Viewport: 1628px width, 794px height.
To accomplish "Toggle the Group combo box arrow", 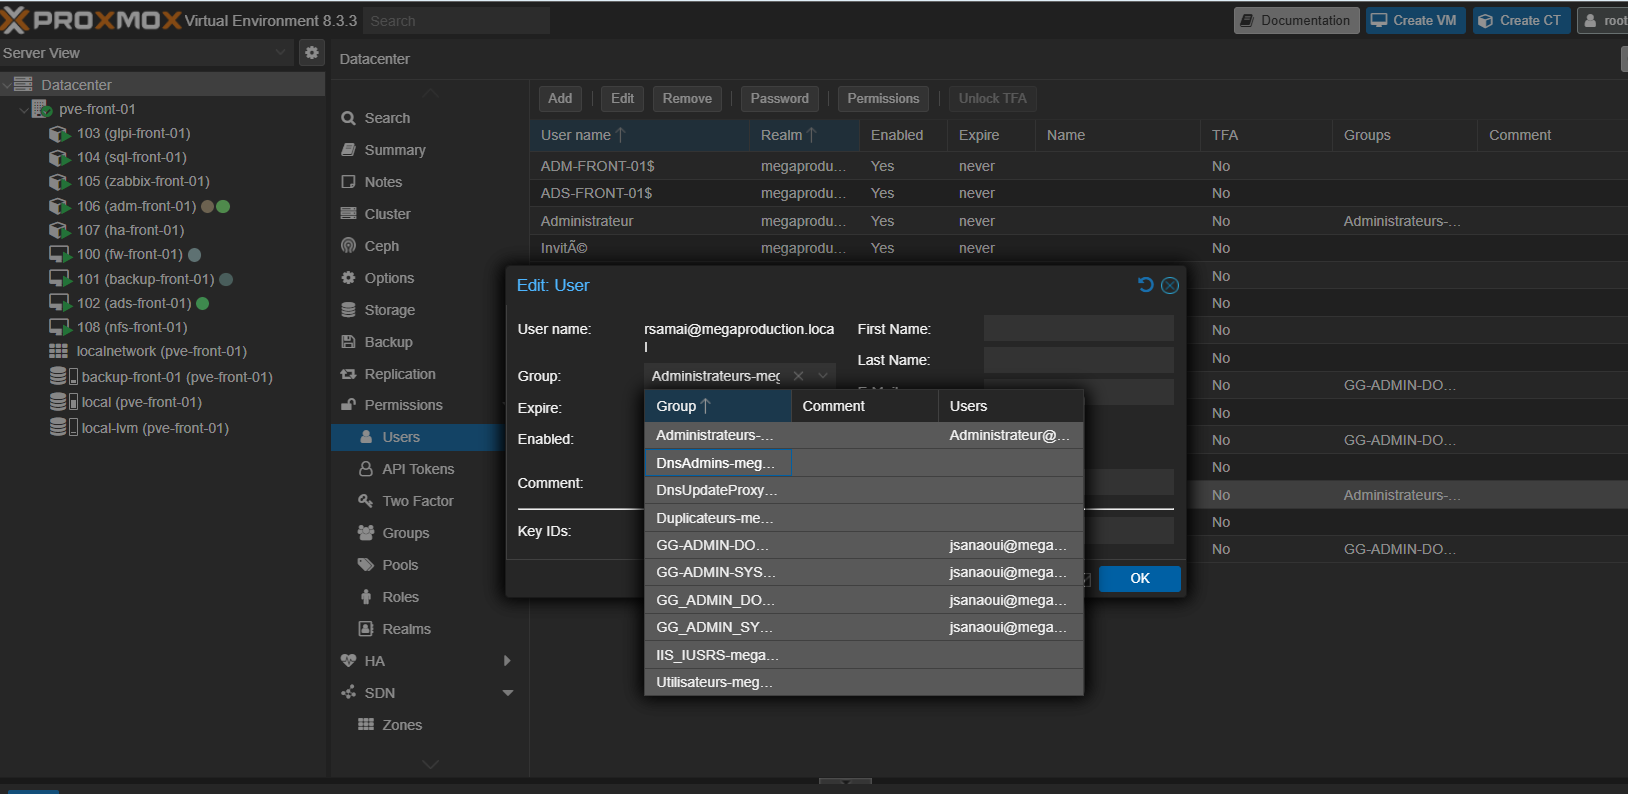I will (x=823, y=376).
